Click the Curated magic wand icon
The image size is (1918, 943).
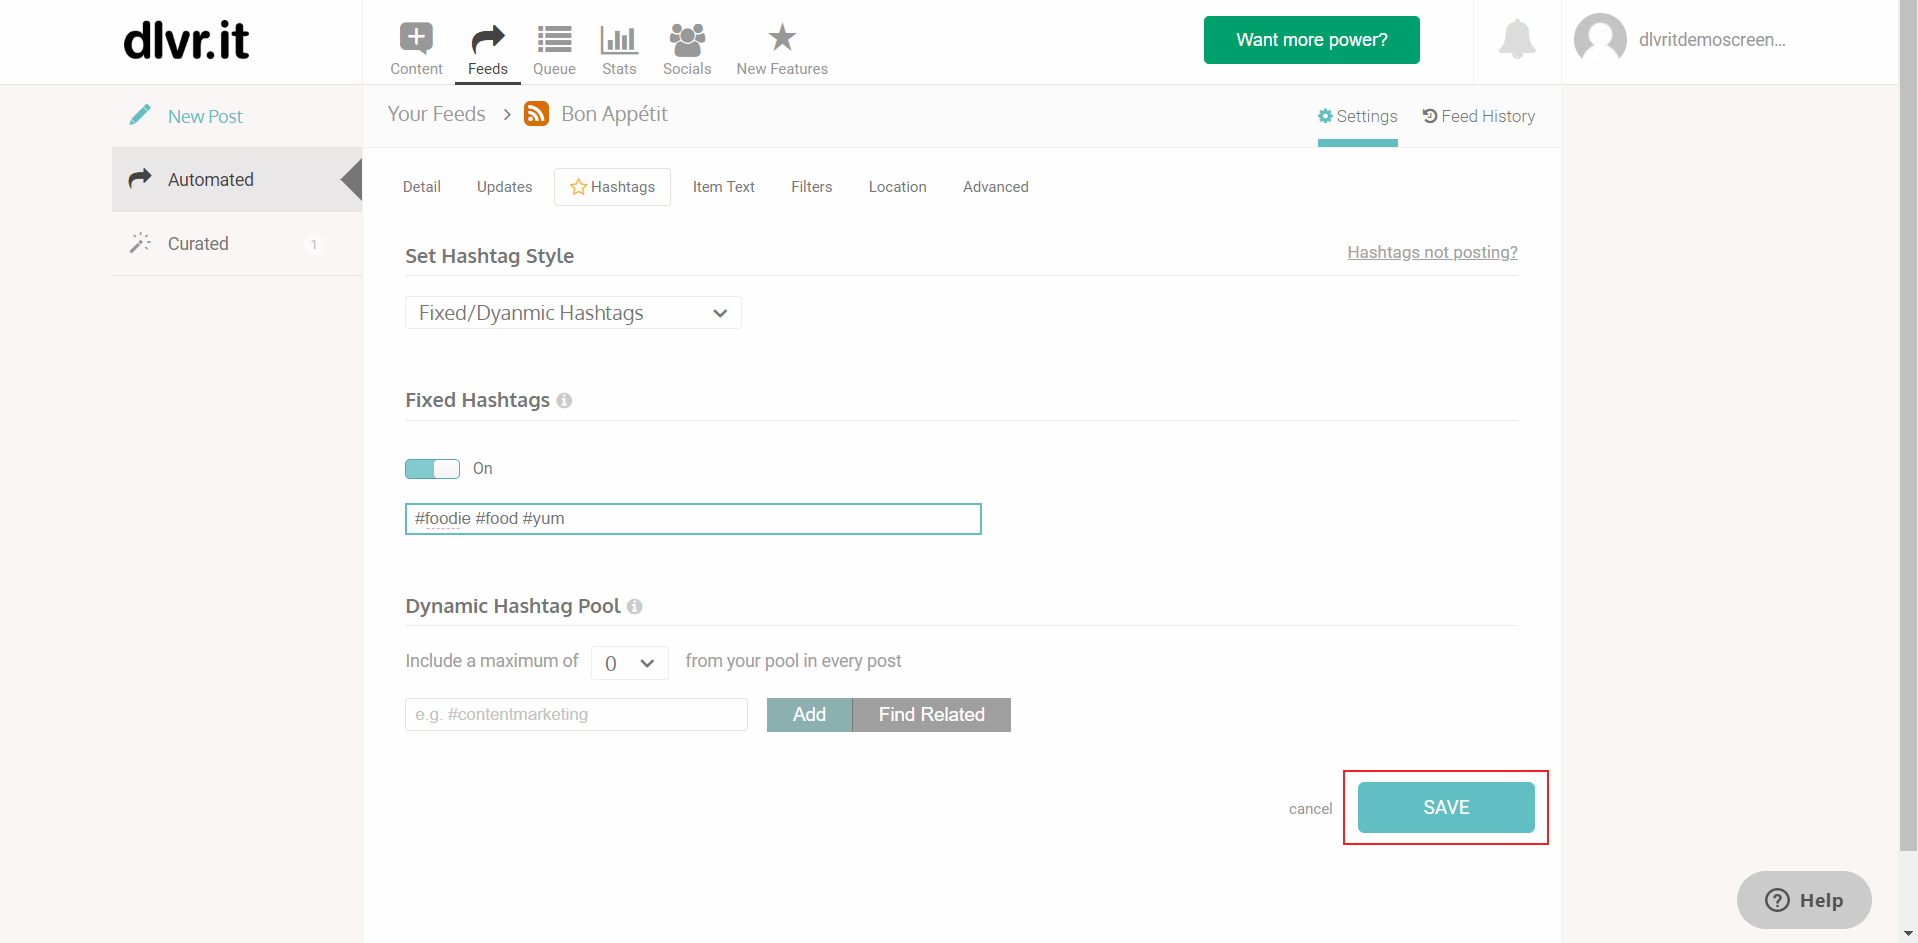coord(140,243)
